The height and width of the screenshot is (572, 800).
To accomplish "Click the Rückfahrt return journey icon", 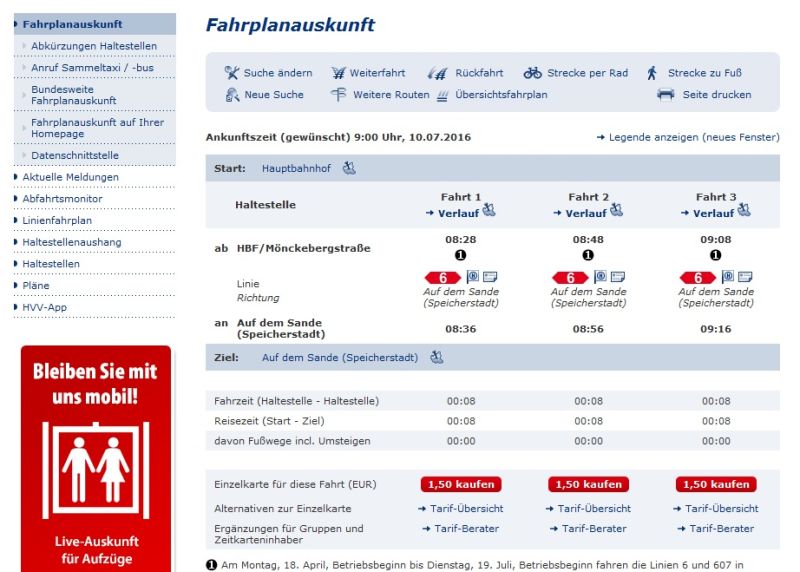I will [x=437, y=73].
